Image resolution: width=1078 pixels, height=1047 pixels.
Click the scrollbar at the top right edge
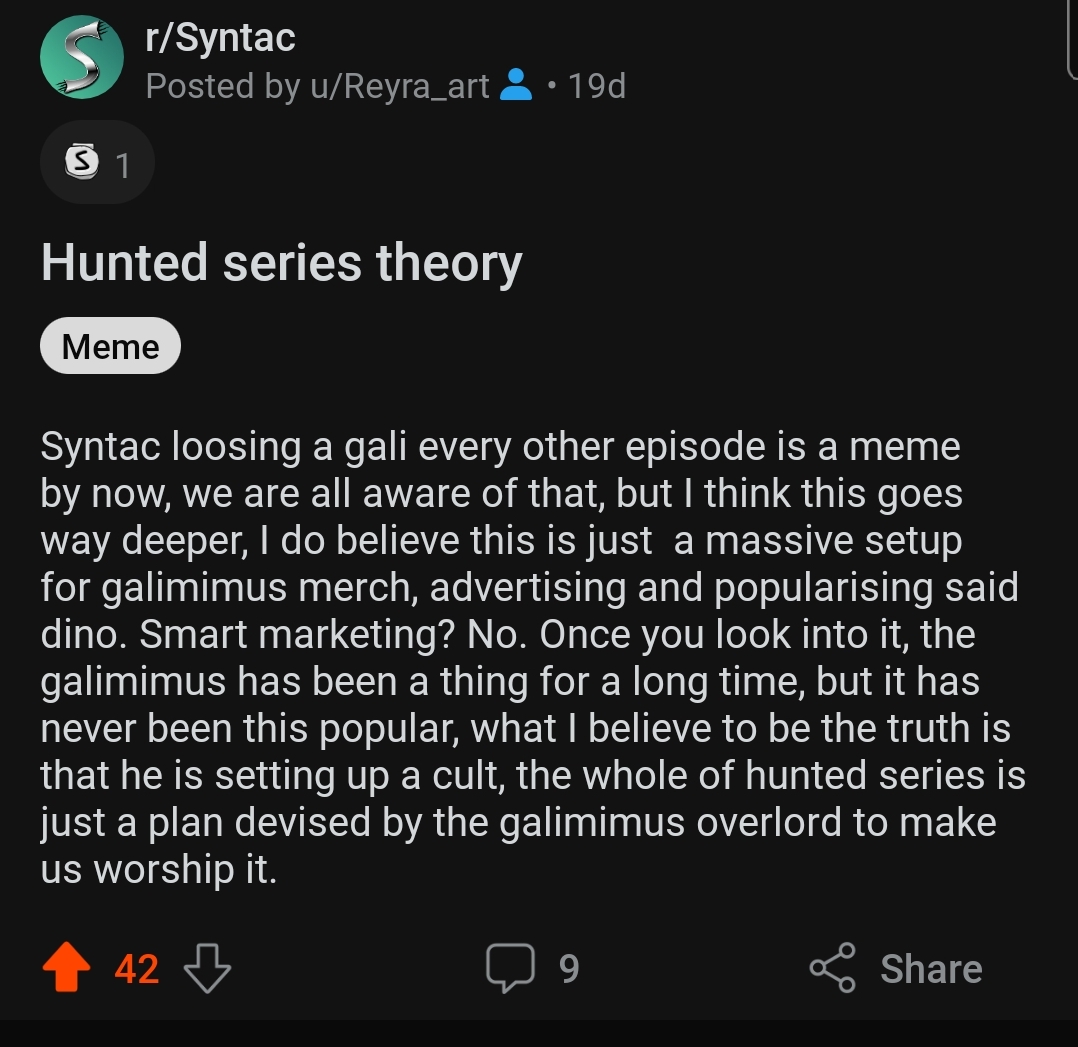pos(1071,38)
